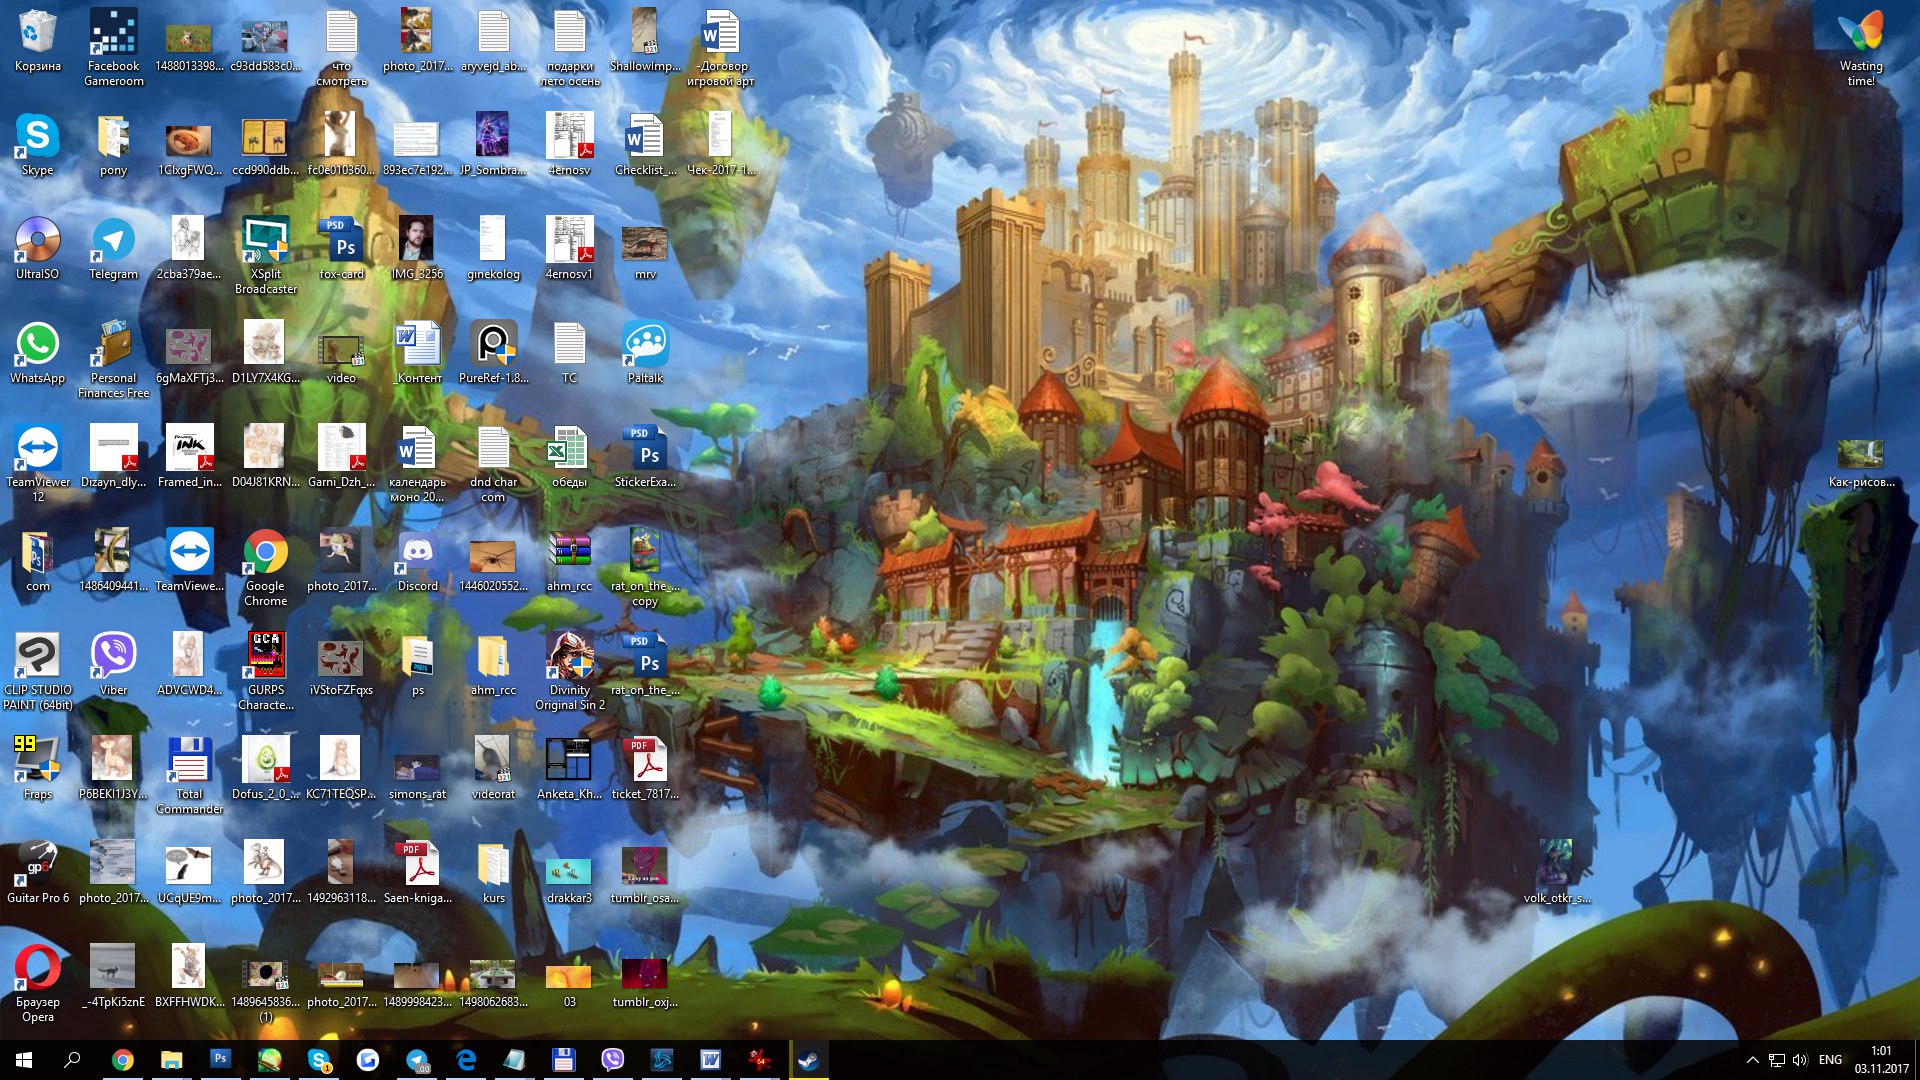1920x1080 pixels.
Task: Open the Viber desktop shortcut
Action: click(x=113, y=666)
